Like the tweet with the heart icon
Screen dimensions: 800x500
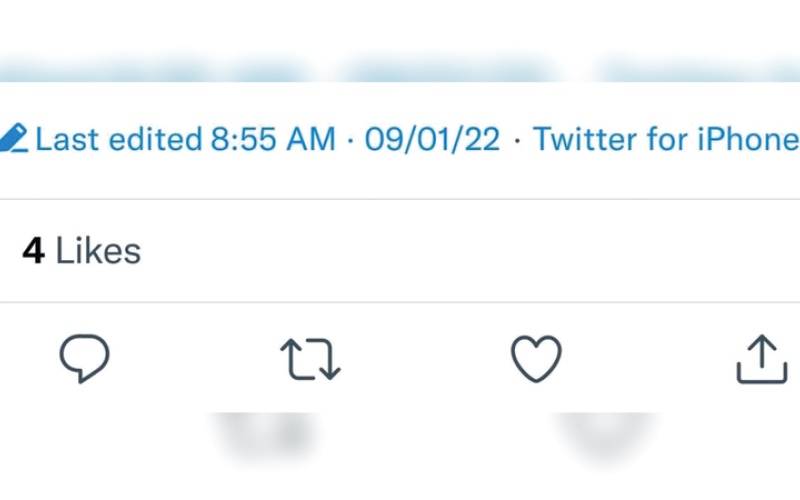click(536, 359)
